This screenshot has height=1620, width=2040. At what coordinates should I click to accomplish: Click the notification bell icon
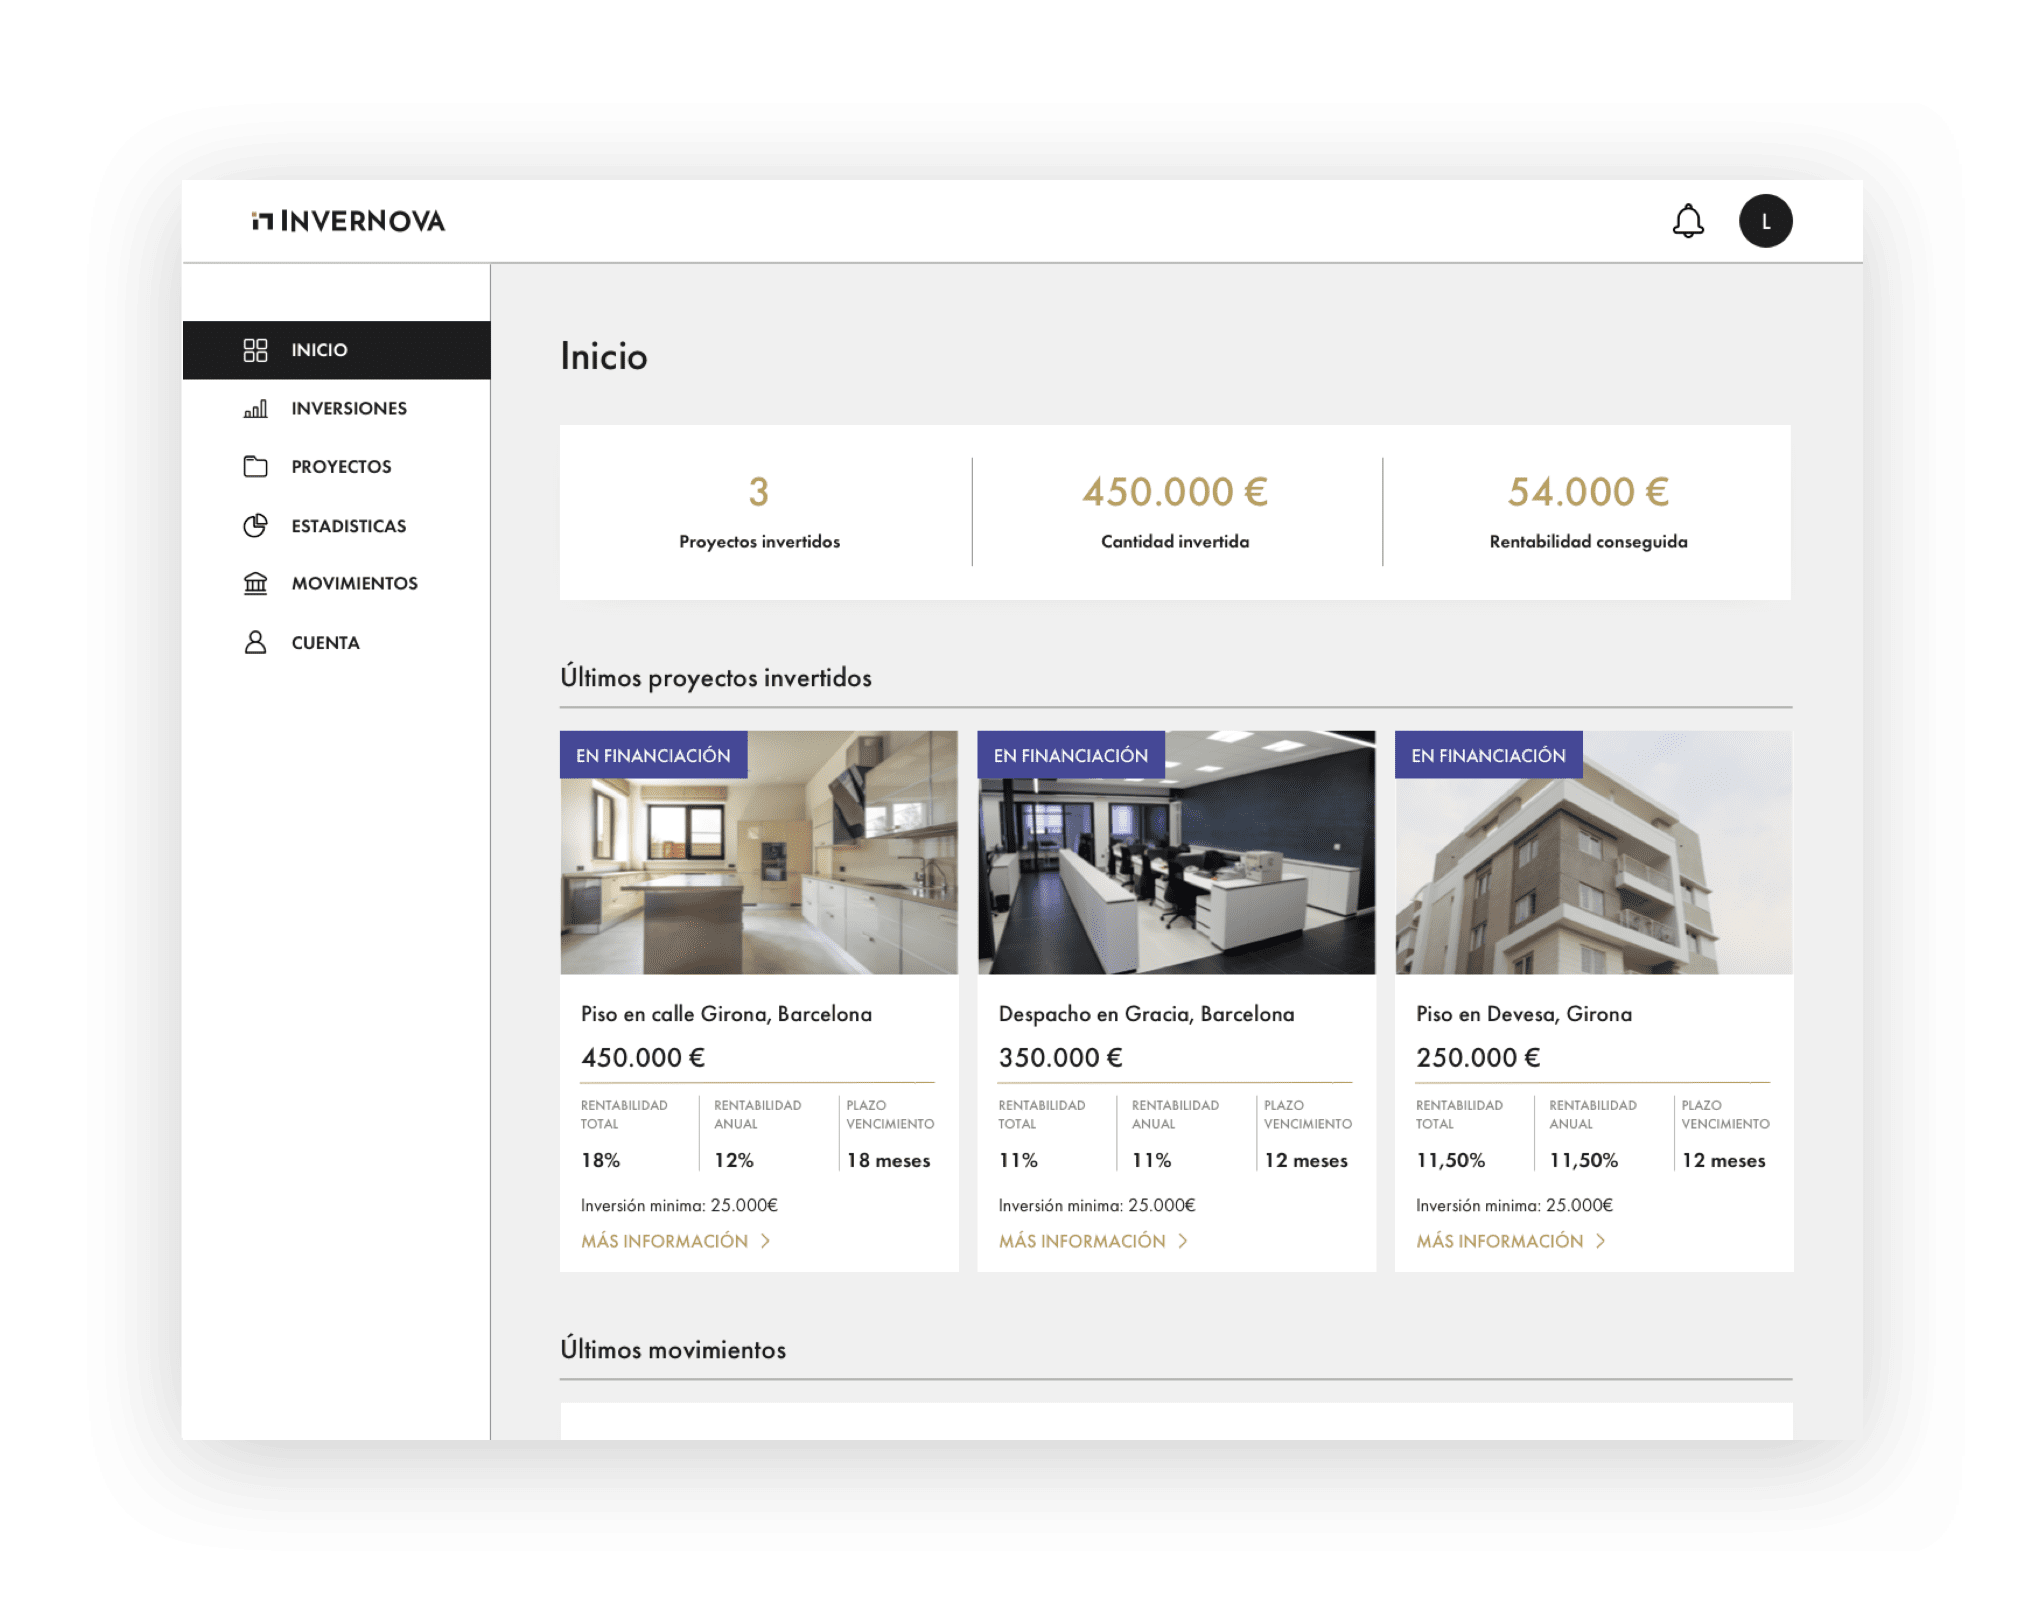1688,221
